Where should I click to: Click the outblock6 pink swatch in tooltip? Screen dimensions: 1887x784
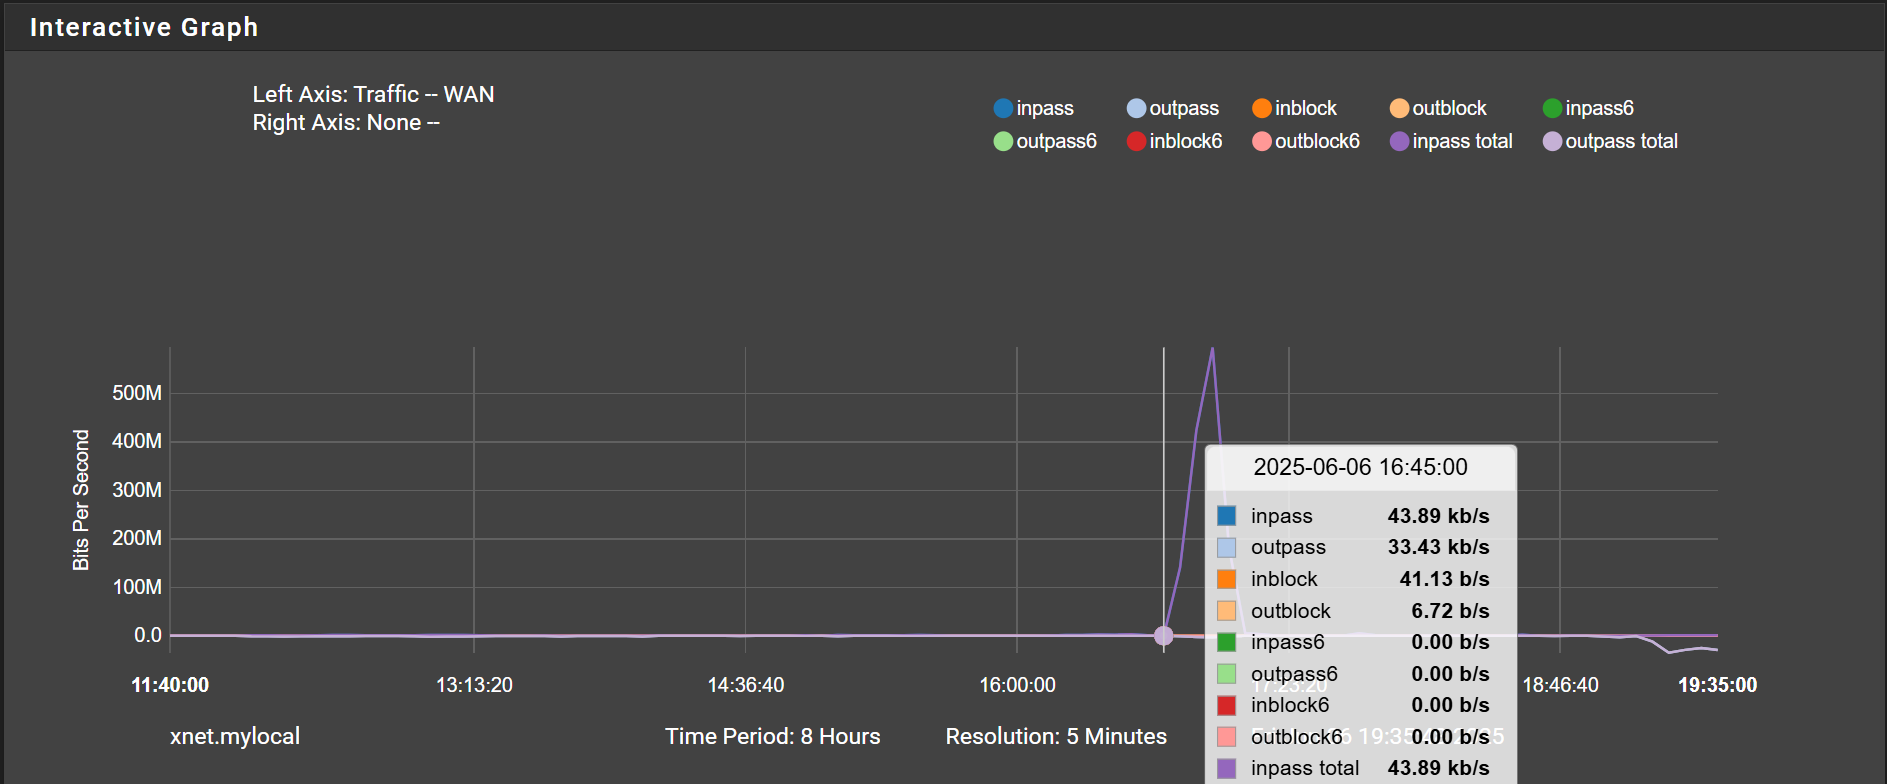[x=1226, y=737]
